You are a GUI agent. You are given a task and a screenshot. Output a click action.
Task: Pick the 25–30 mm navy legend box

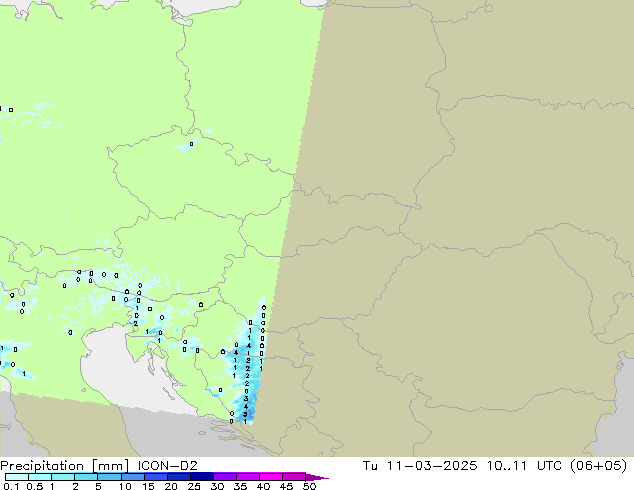point(201,477)
